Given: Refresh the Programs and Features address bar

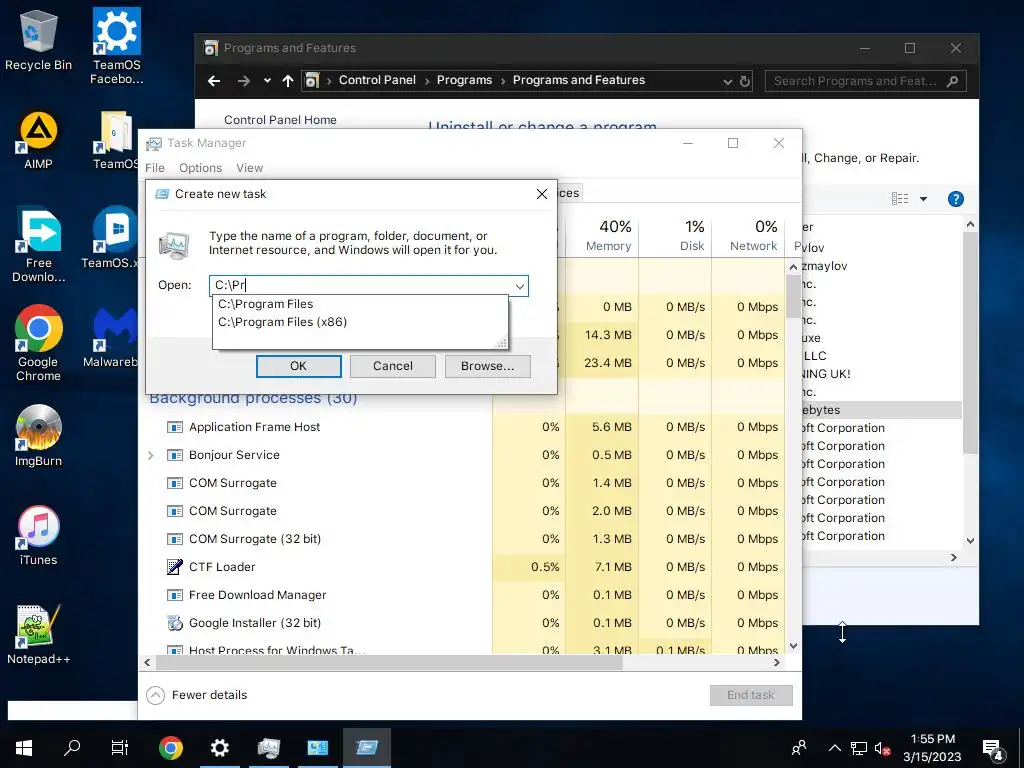Looking at the screenshot, I should [744, 82].
